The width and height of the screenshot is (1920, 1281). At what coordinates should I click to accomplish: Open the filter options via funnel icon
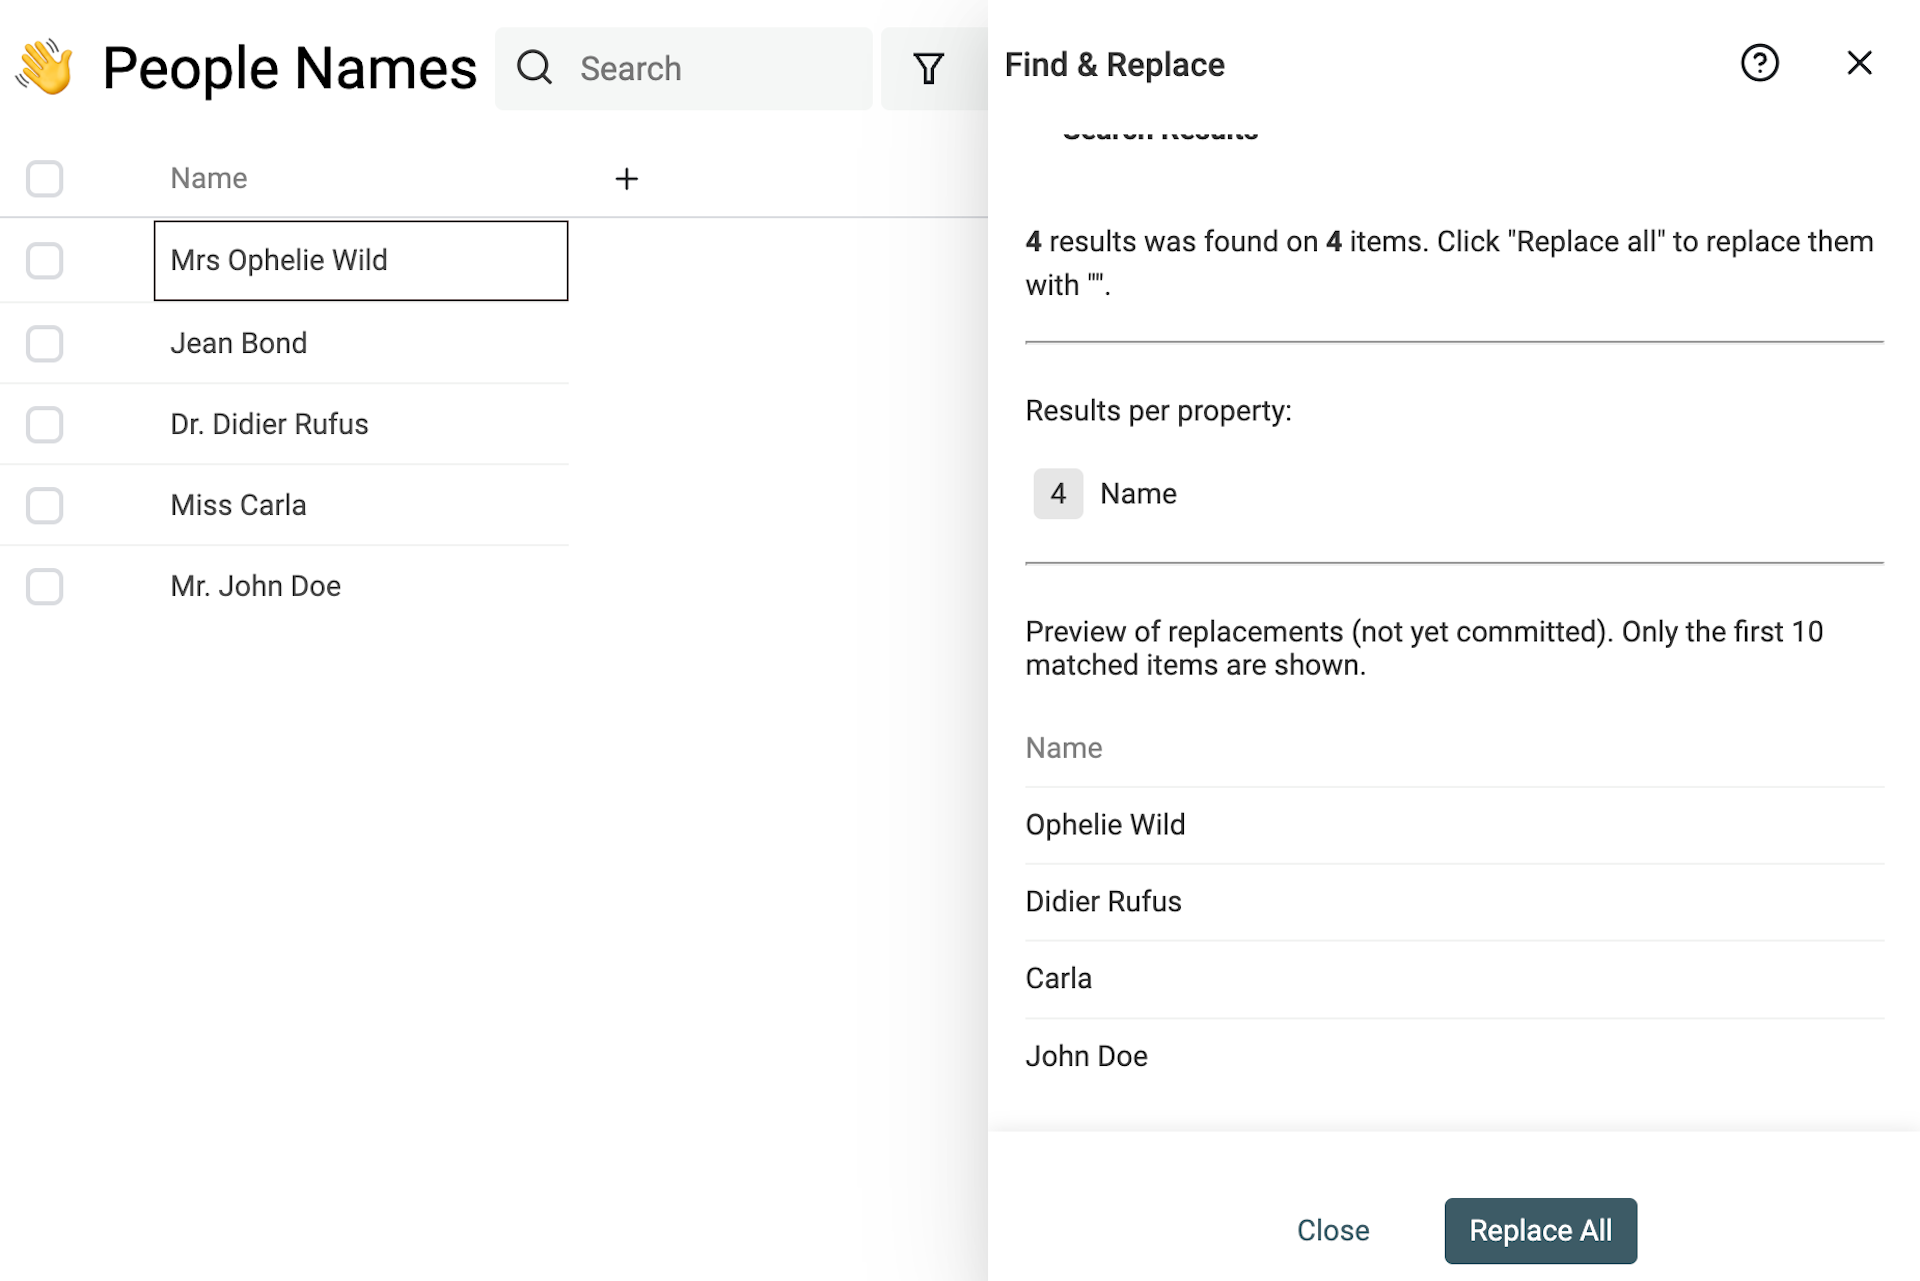tap(928, 68)
